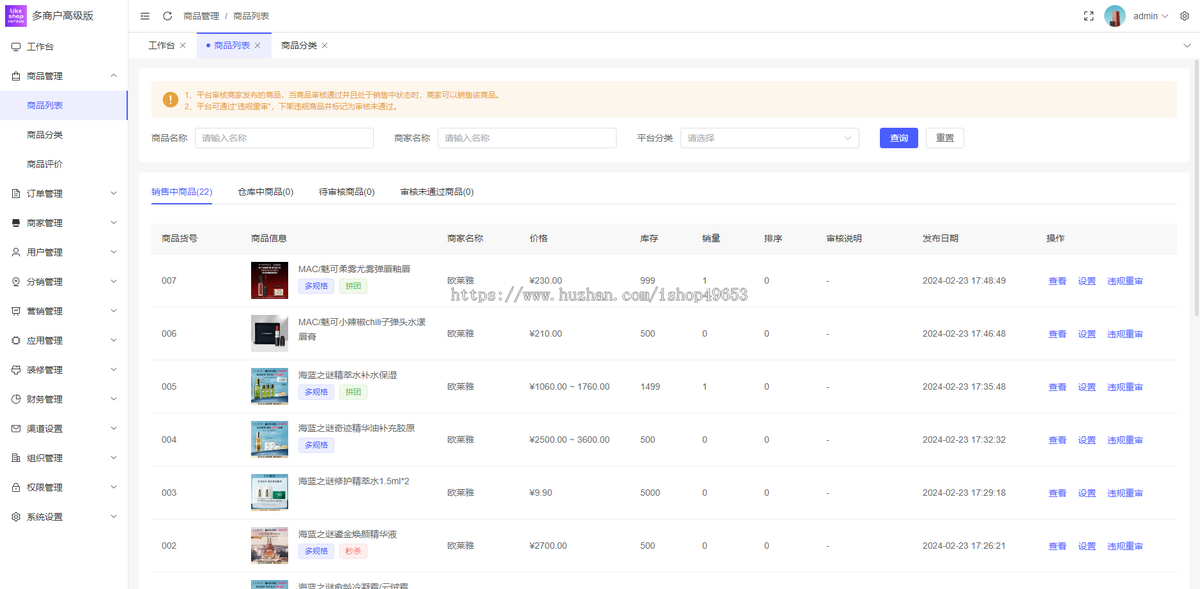Click the thumbnail of product 007

coord(269,280)
